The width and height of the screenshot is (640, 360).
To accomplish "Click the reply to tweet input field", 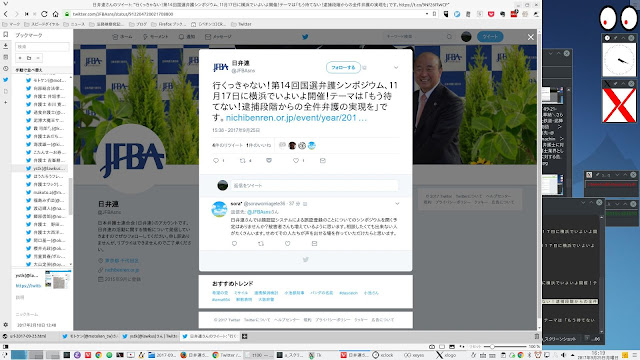I will tap(314, 185).
